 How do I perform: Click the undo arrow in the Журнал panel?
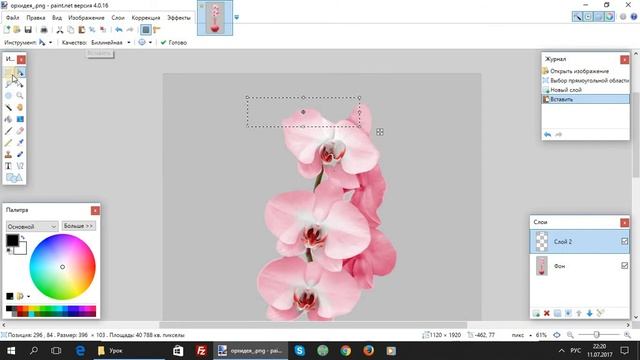547,134
